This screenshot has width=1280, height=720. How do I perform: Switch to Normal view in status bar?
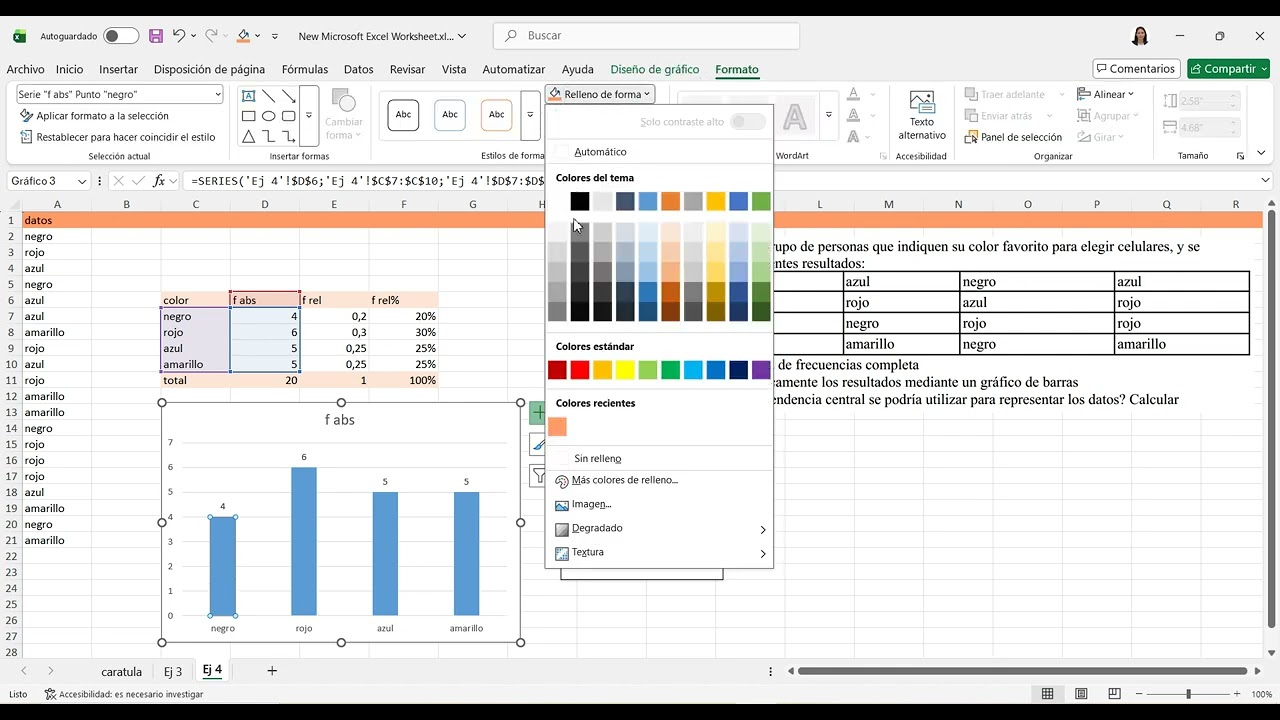click(1047, 694)
